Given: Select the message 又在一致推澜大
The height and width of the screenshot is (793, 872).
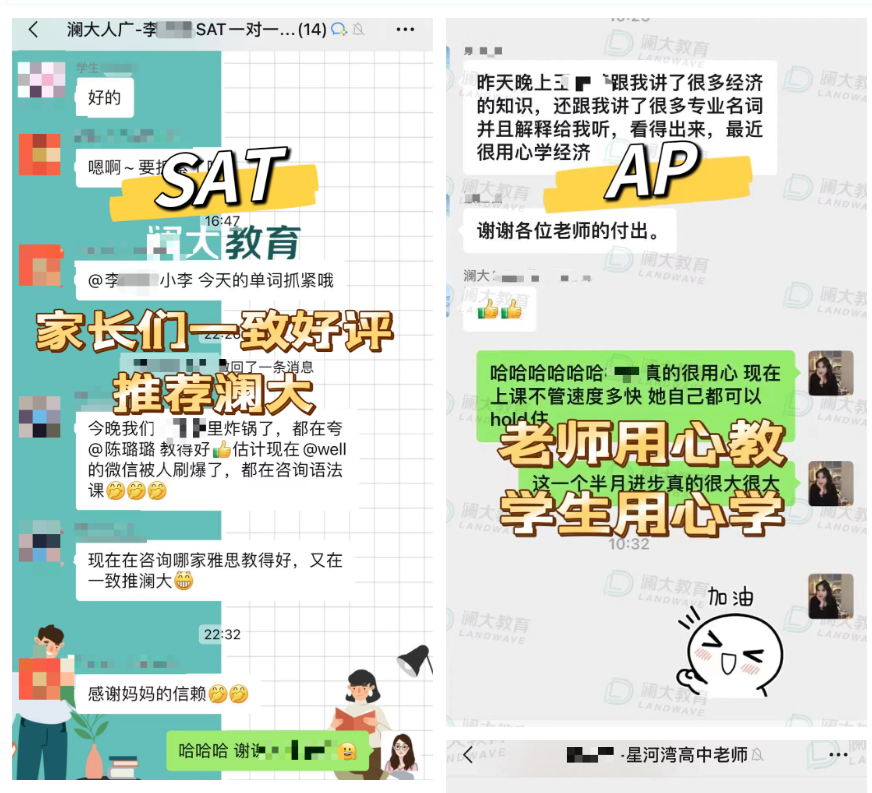Looking at the screenshot, I should point(216,571).
